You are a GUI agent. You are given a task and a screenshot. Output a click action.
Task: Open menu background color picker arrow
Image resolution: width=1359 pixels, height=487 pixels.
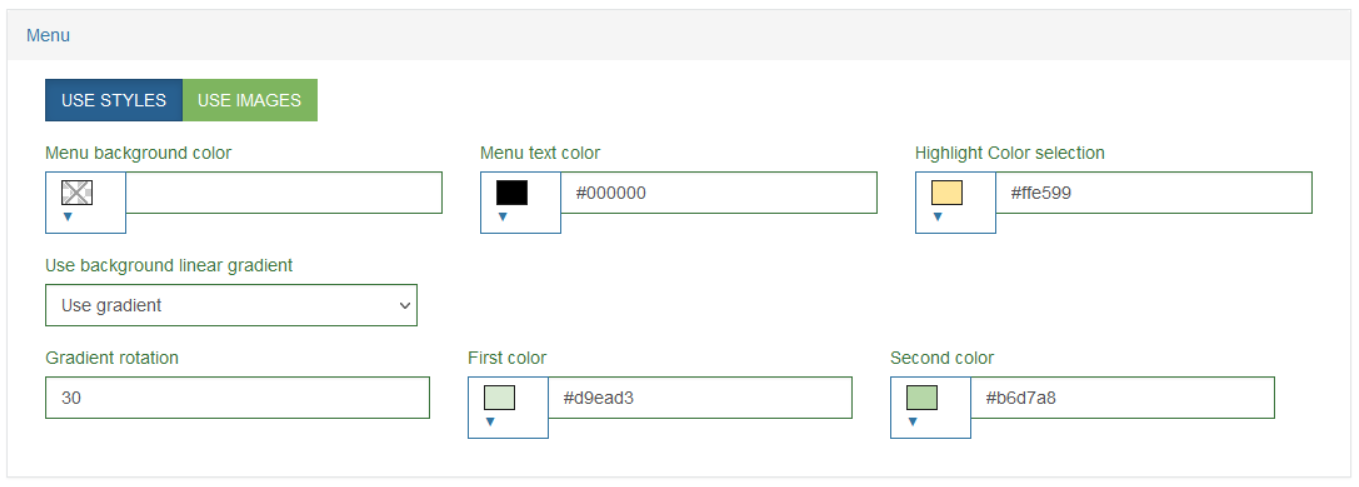(68, 217)
